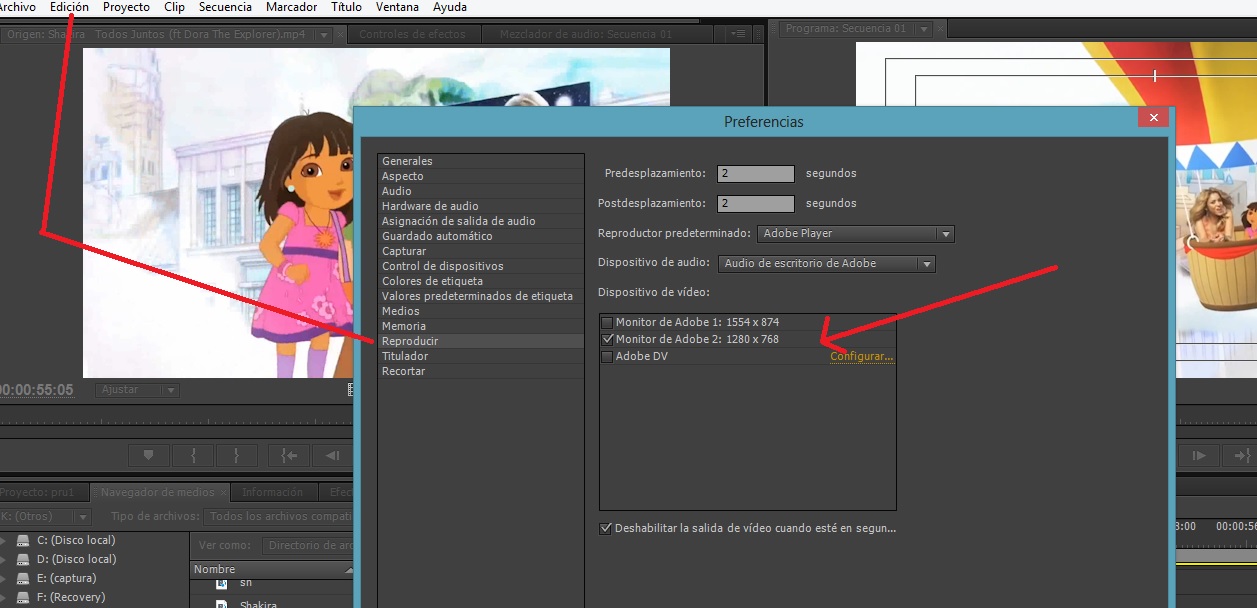Switch to Controles de efectos tab
Viewport: 1257px width, 608px height.
click(x=412, y=34)
